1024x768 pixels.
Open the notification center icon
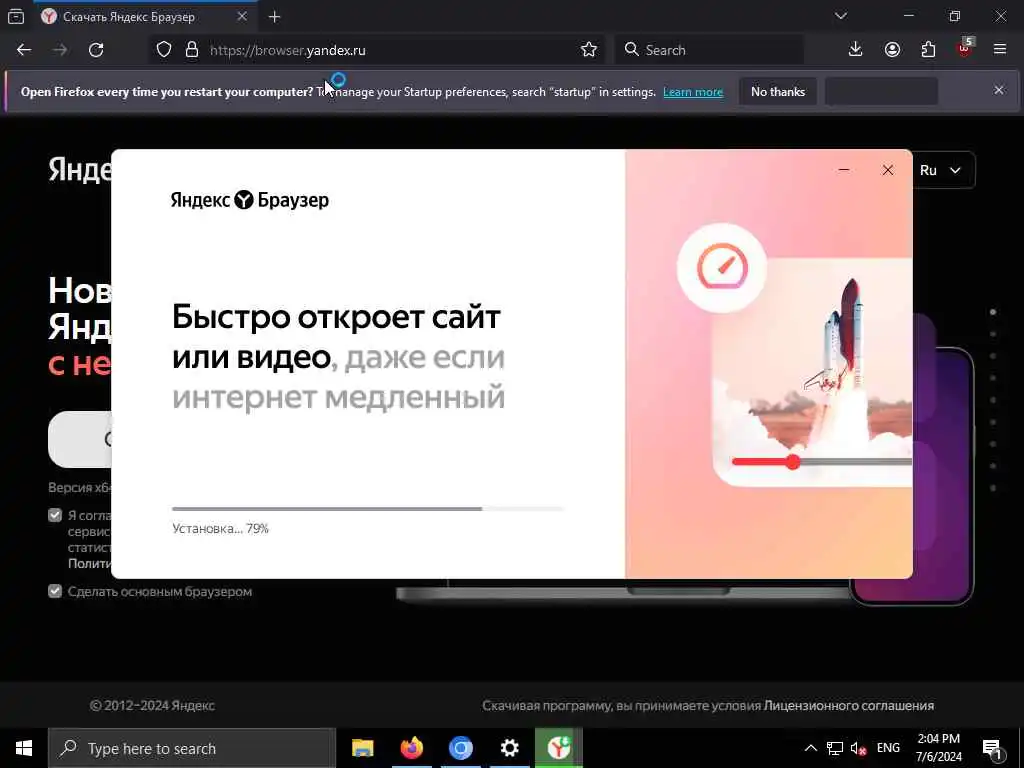click(993, 748)
